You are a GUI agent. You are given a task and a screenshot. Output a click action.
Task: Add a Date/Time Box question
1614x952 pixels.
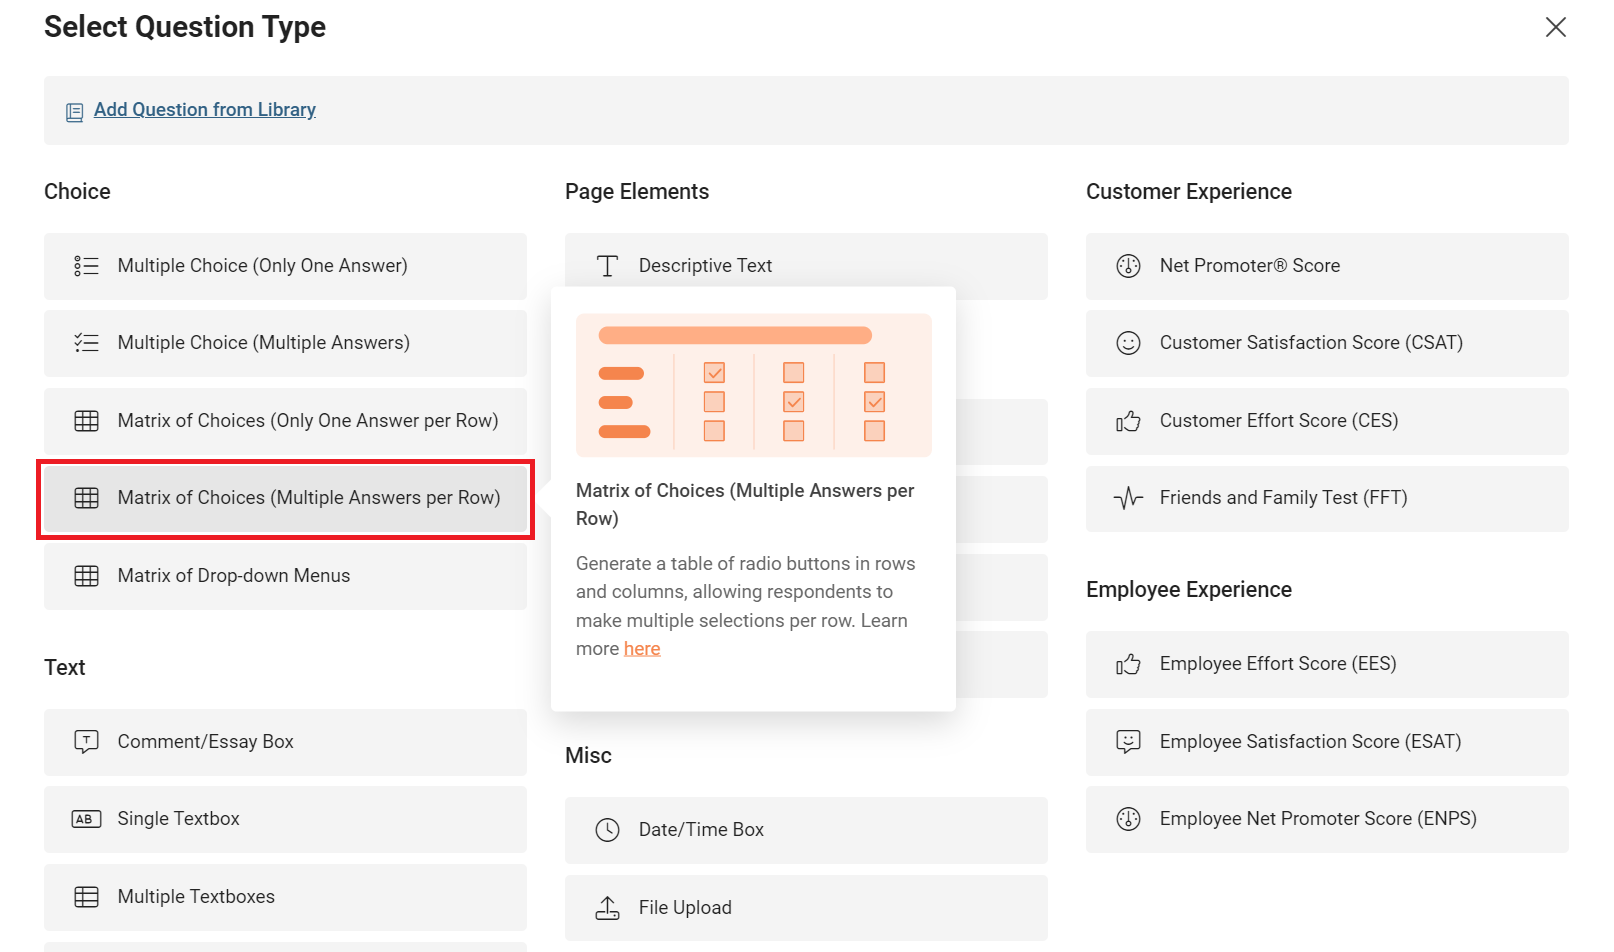[806, 830]
